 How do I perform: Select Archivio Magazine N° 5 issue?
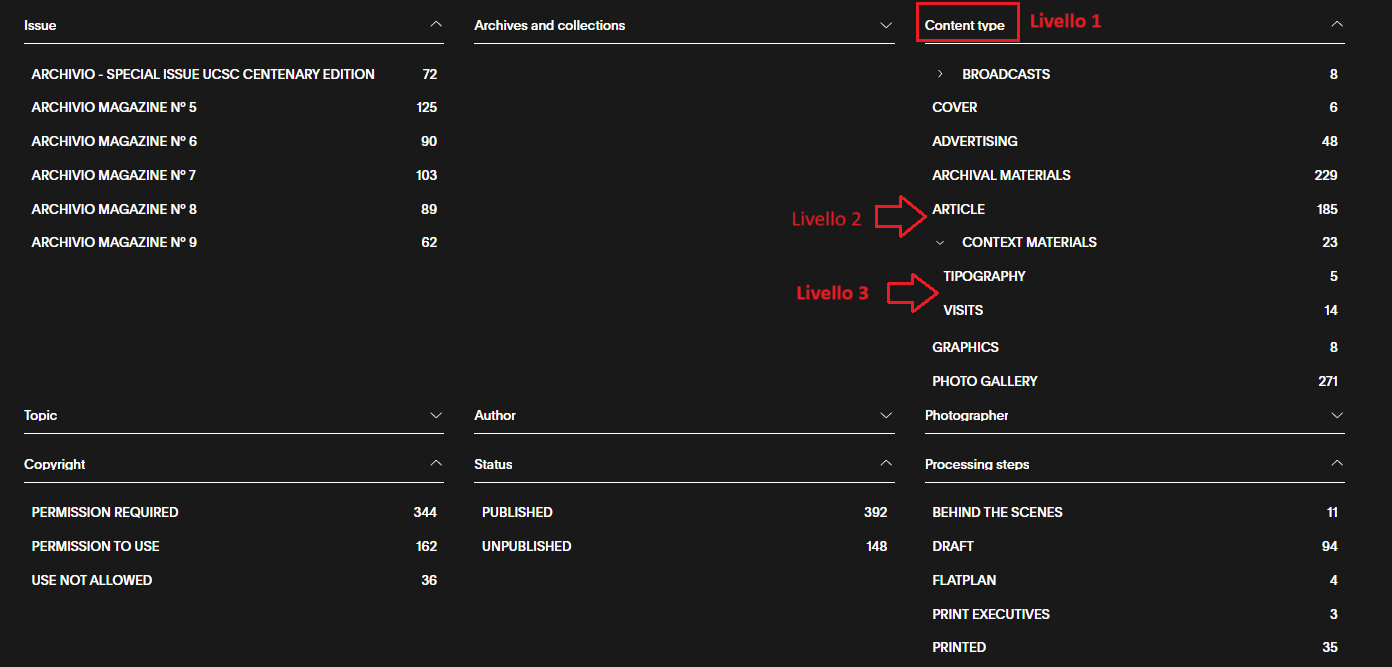[x=114, y=108]
